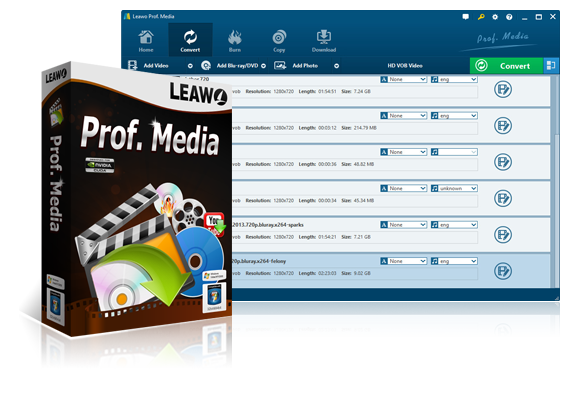The width and height of the screenshot is (579, 395).
Task: Open the Copy tab
Action: (279, 41)
